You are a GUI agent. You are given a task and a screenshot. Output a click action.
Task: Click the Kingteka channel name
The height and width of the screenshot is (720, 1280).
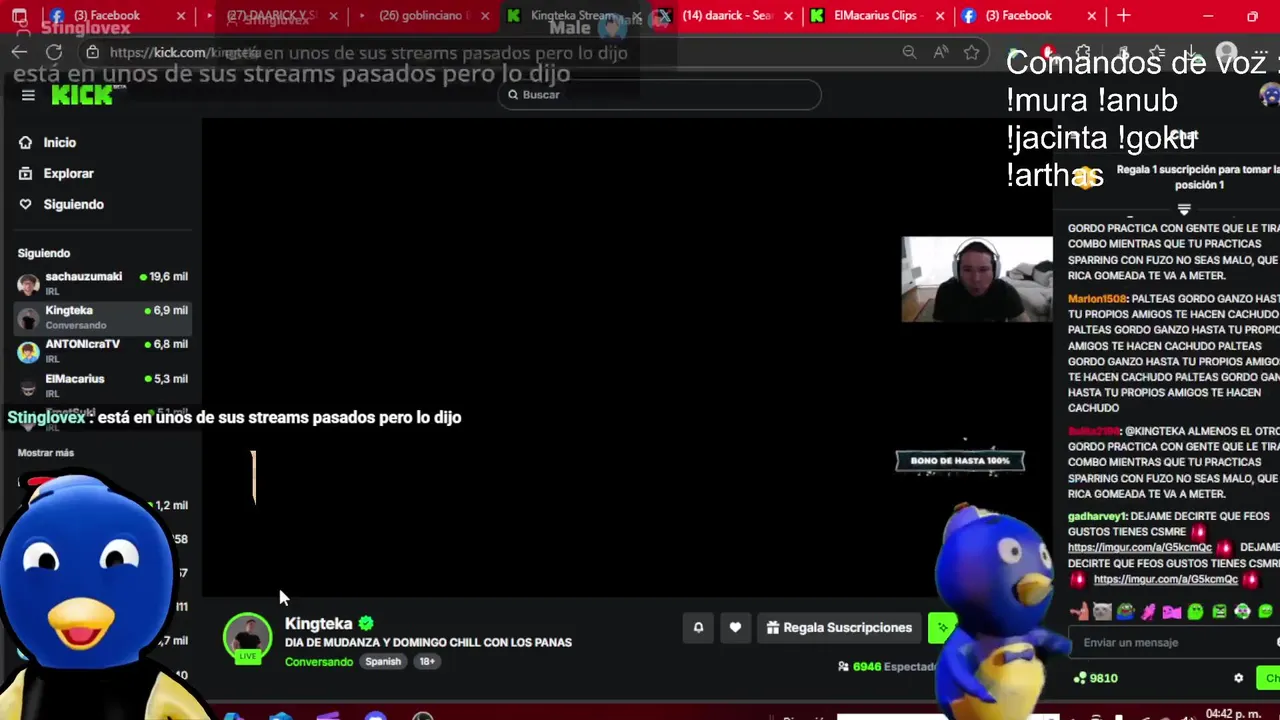click(x=318, y=624)
